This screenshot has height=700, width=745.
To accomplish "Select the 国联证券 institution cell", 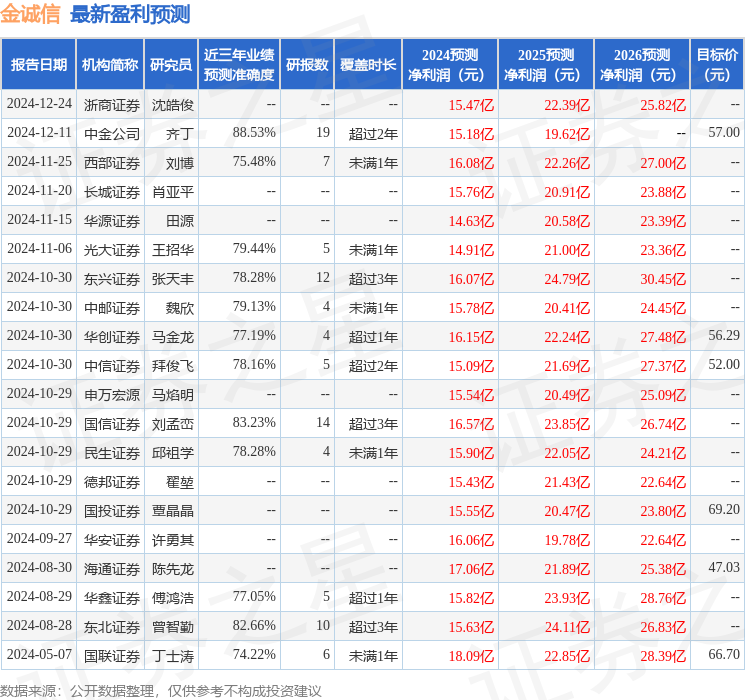I will (112, 655).
